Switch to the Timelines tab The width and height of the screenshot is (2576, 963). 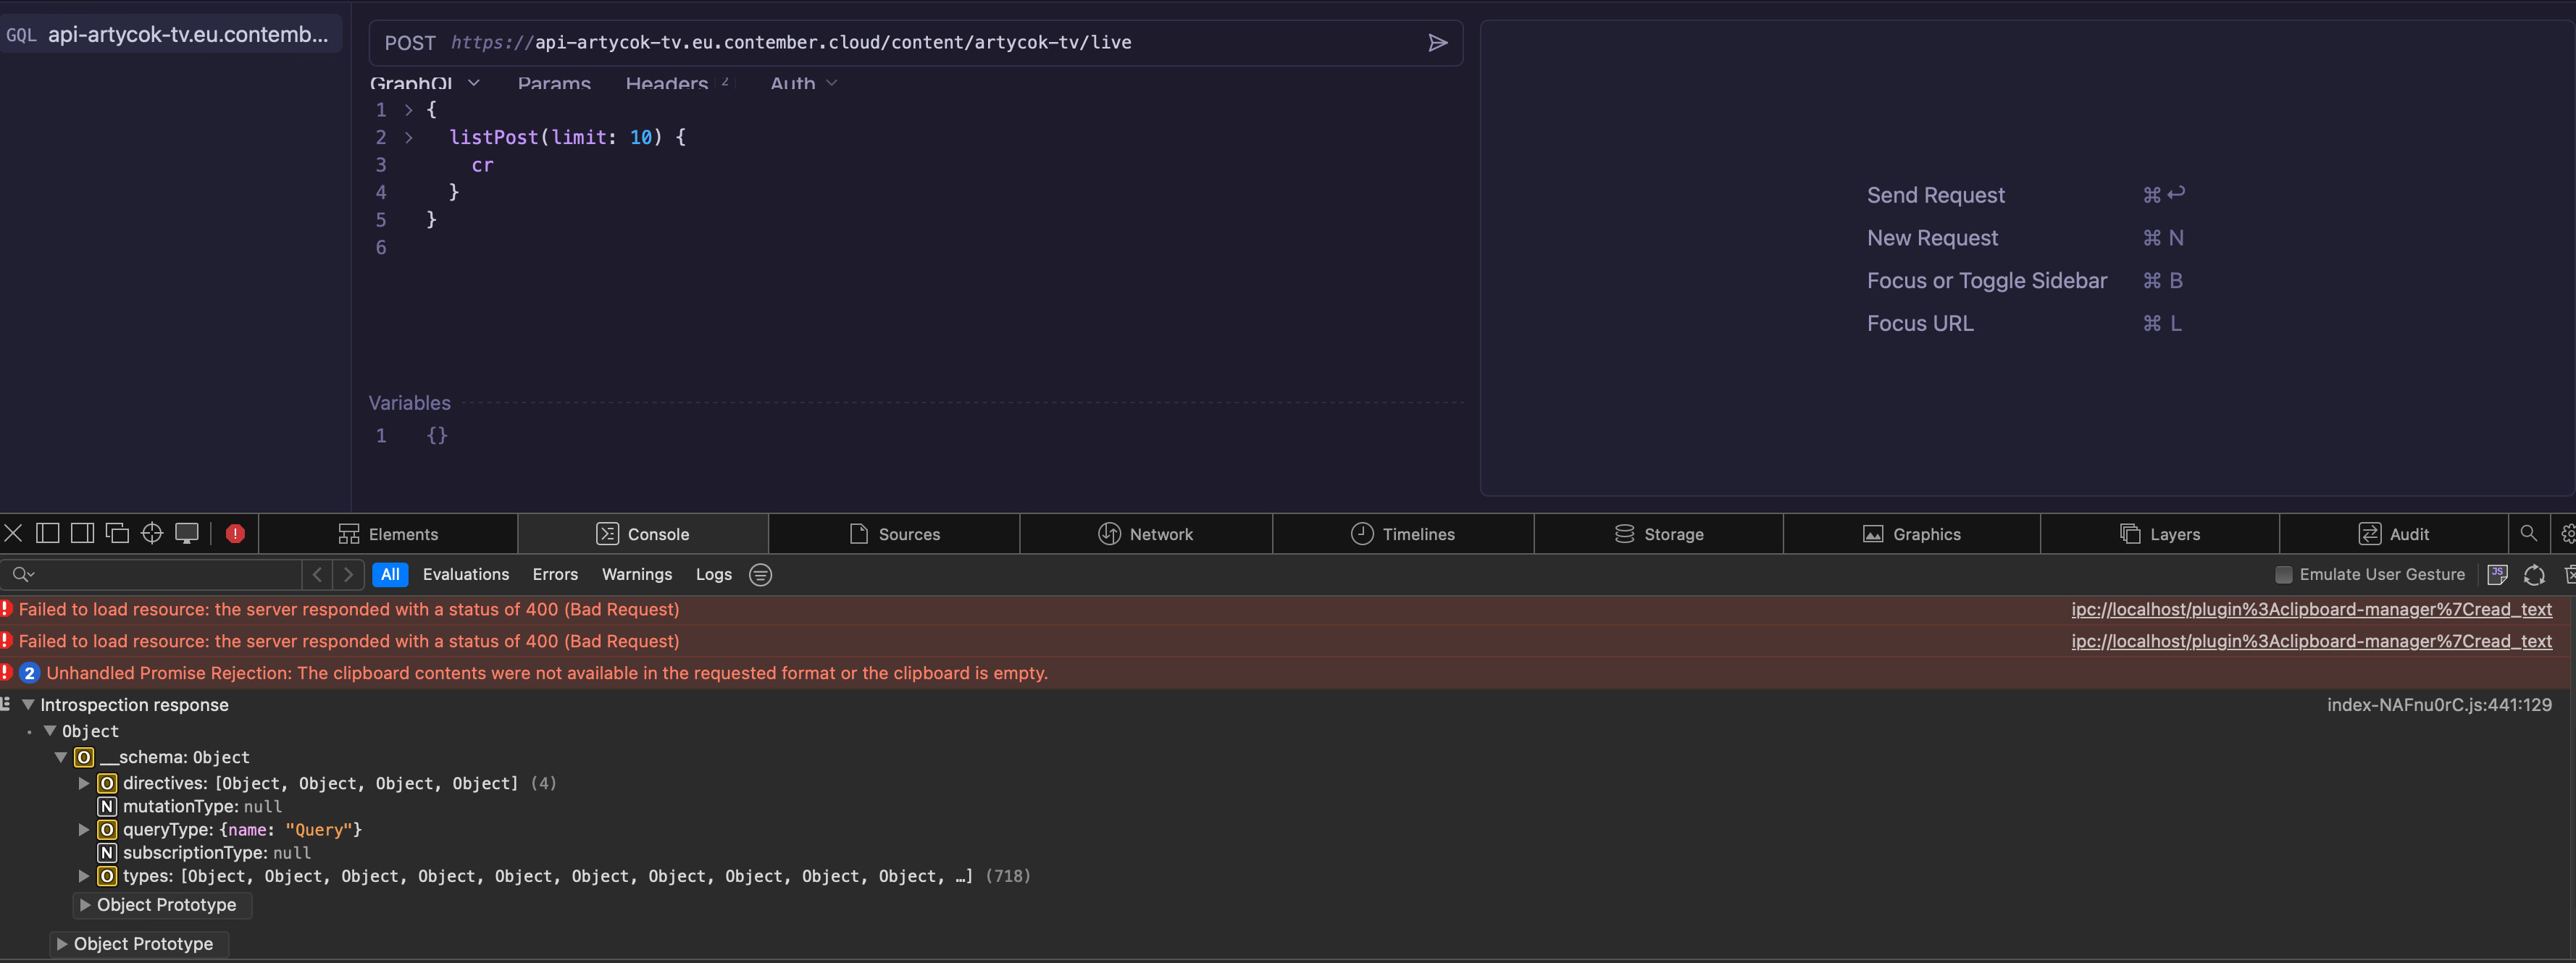[1403, 534]
